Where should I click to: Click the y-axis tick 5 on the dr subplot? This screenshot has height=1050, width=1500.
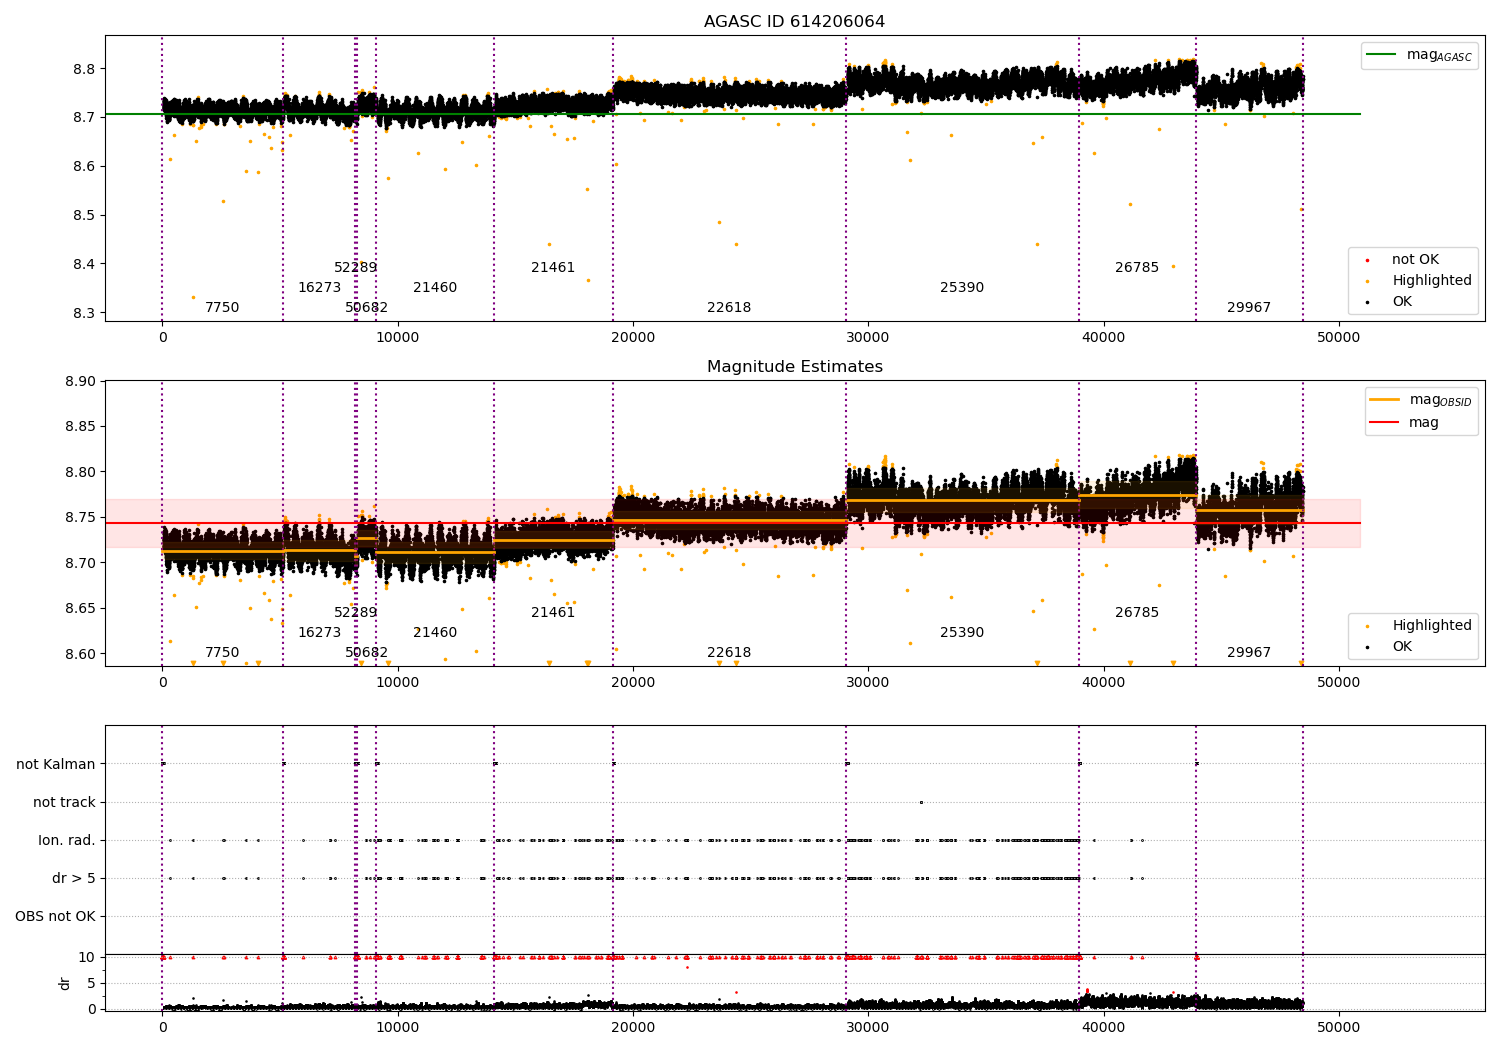pyautogui.click(x=91, y=984)
